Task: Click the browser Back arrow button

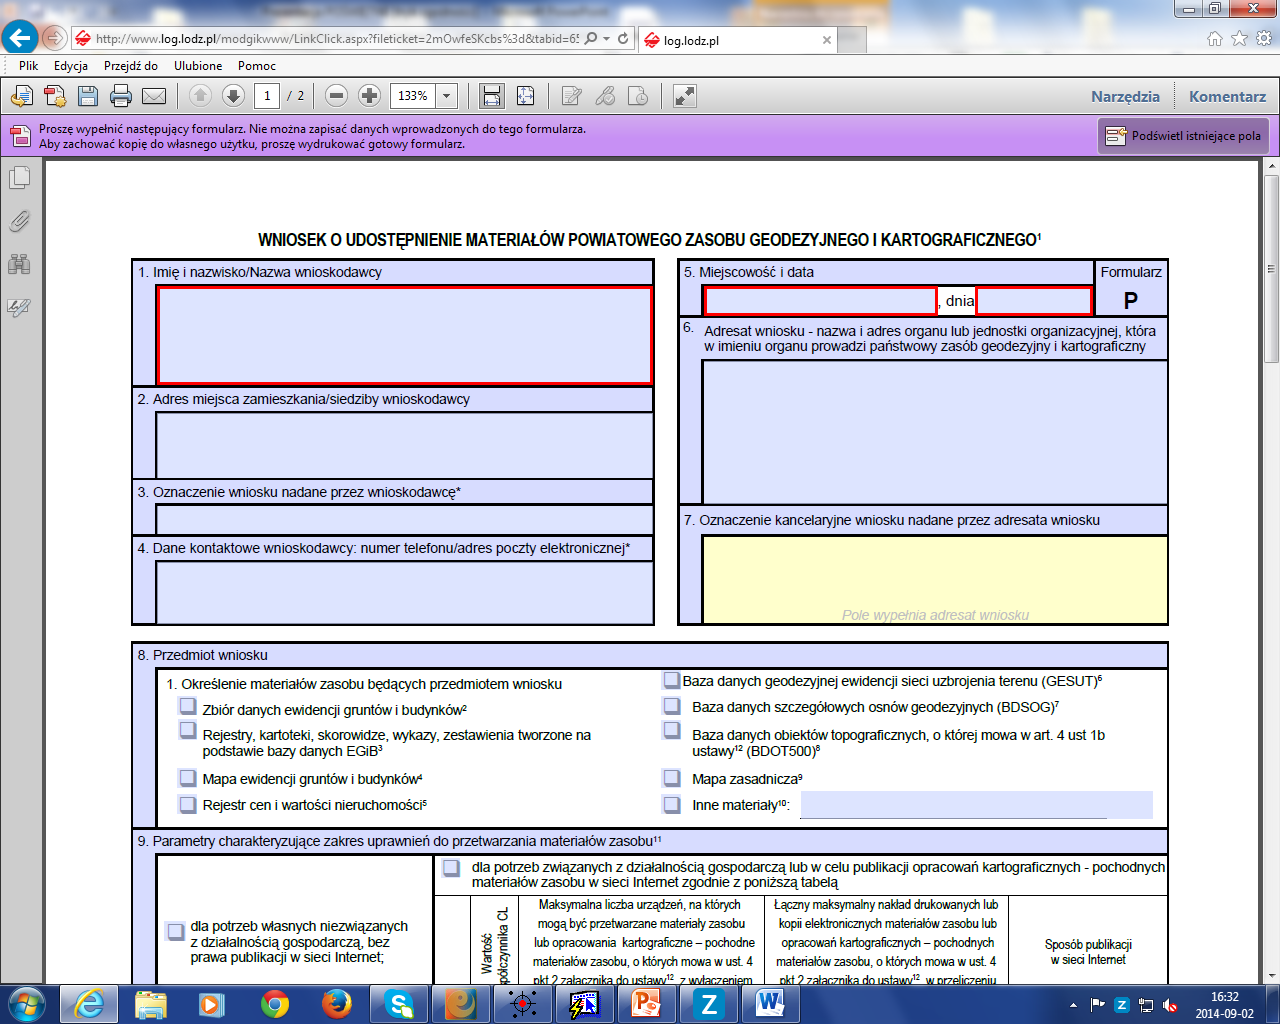Action: click(x=20, y=38)
